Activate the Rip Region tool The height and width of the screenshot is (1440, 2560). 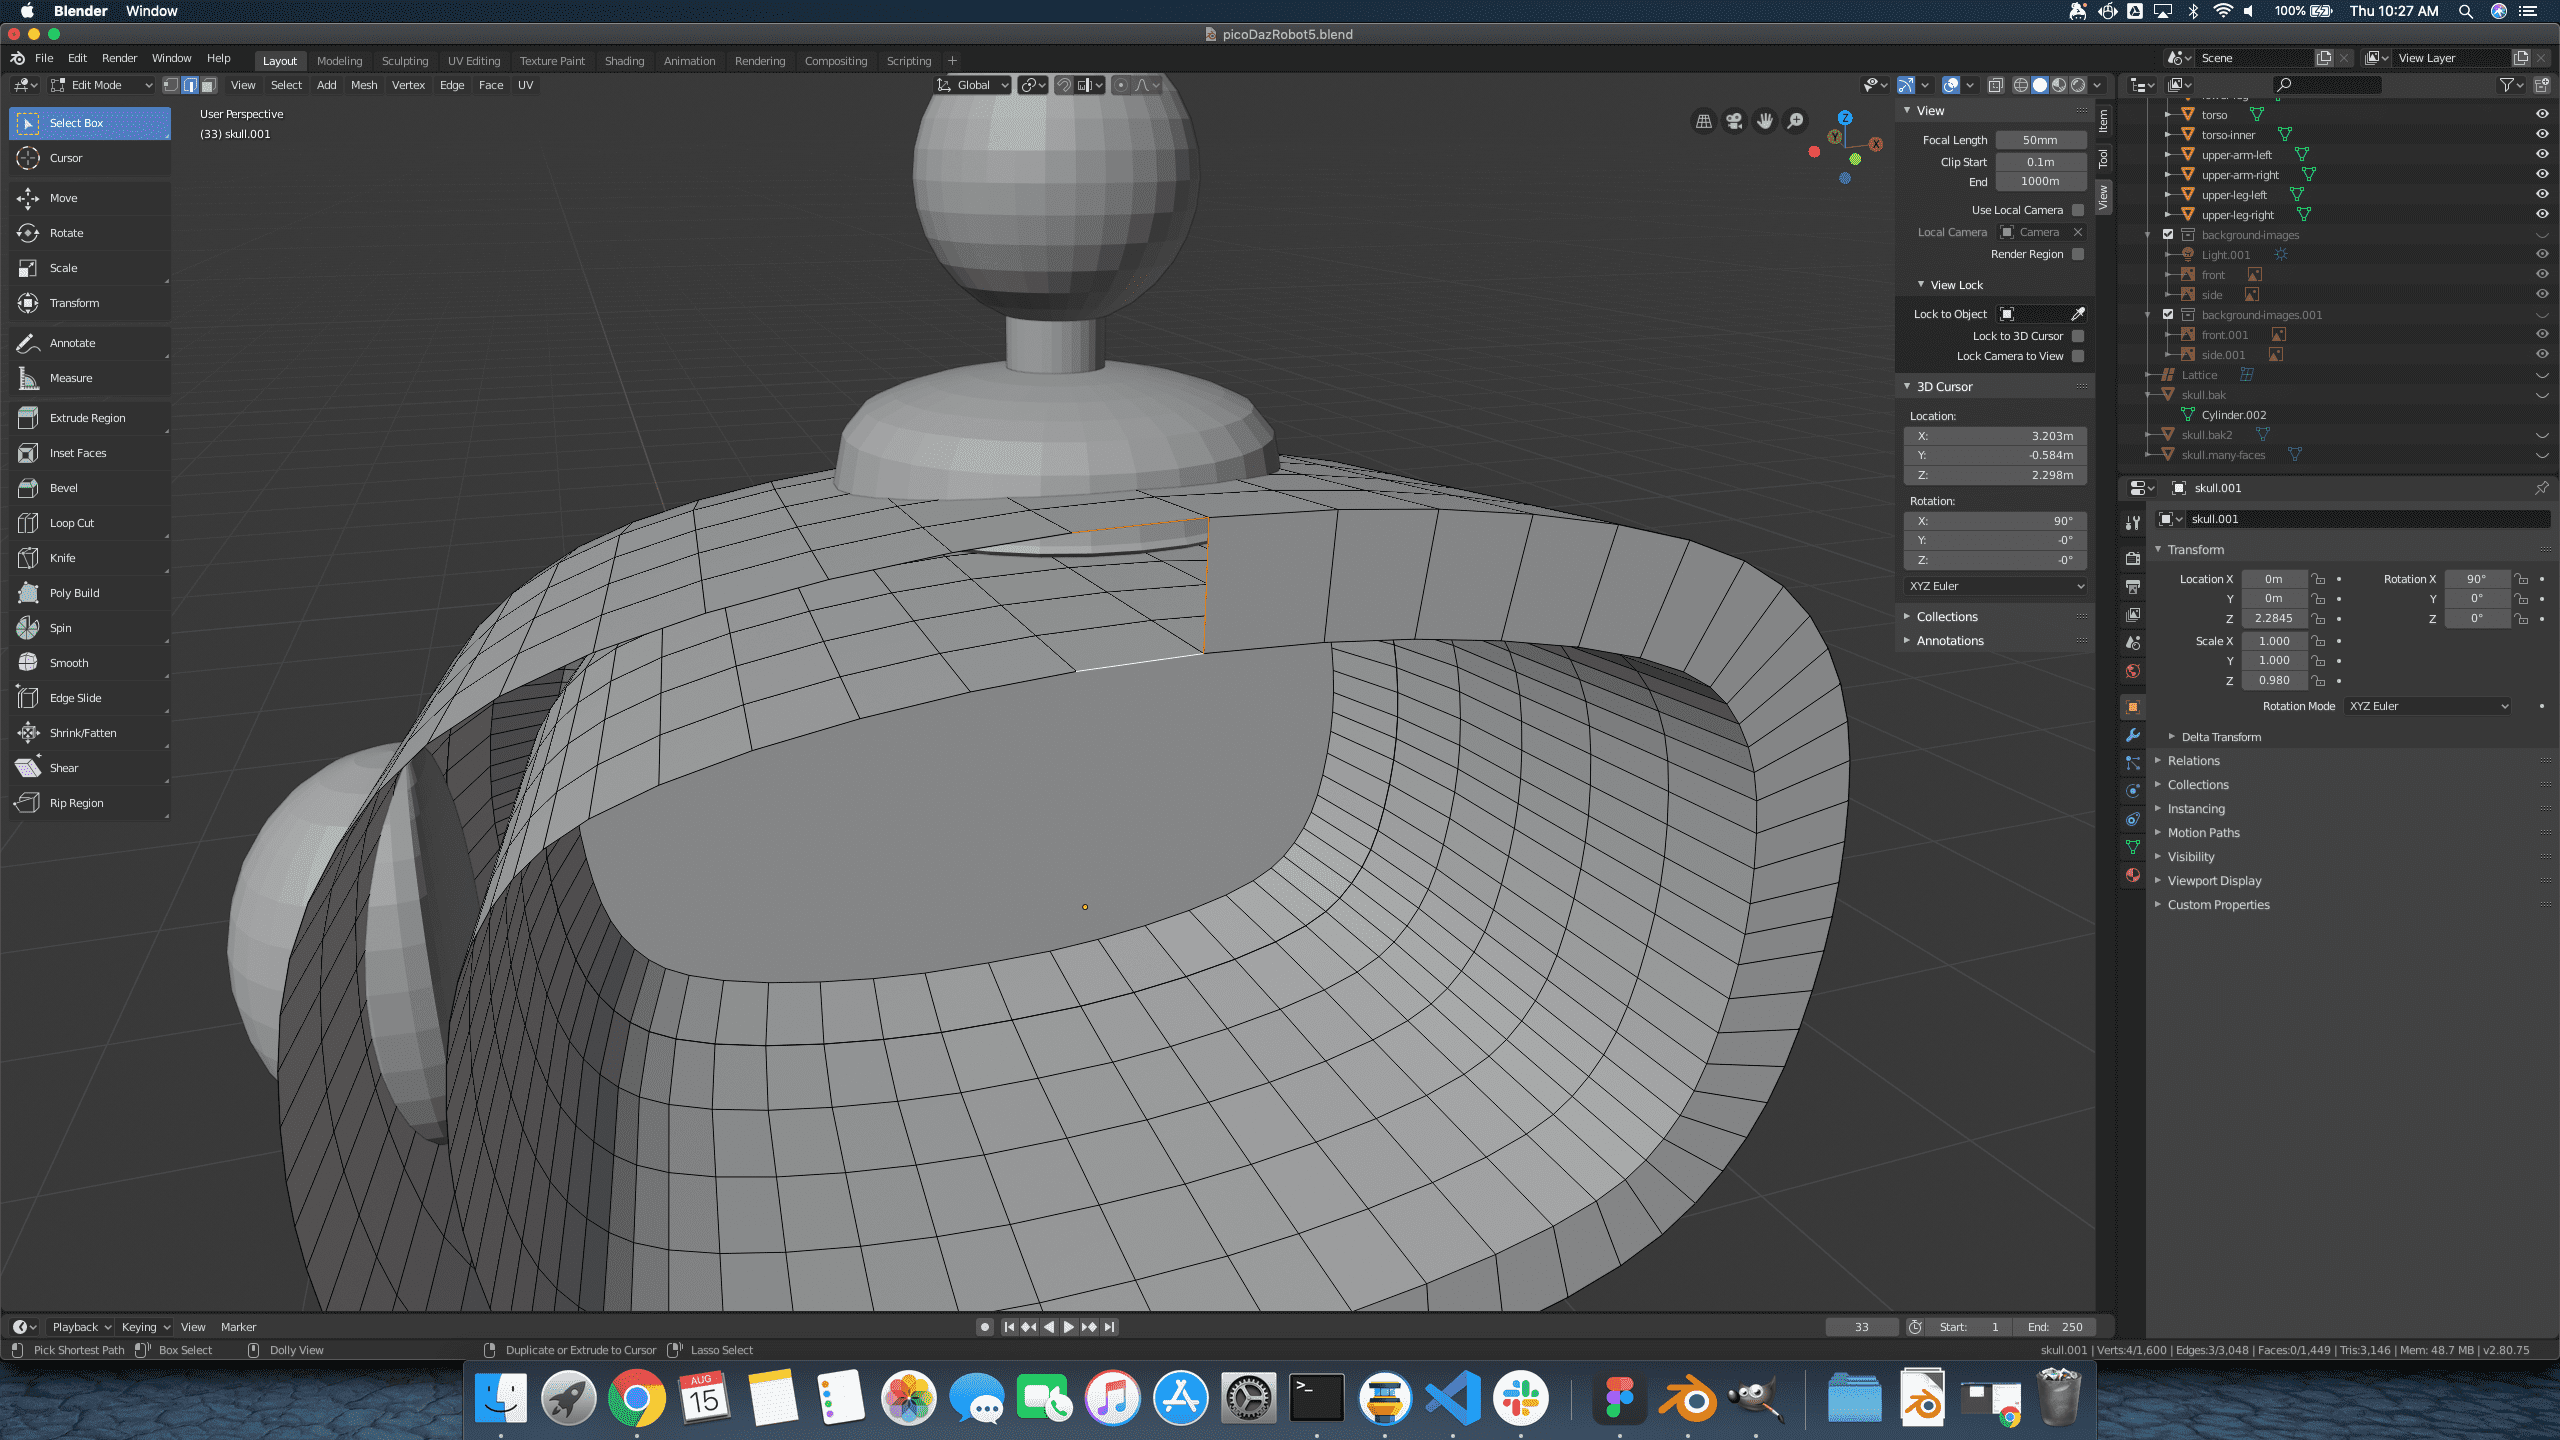(89, 803)
